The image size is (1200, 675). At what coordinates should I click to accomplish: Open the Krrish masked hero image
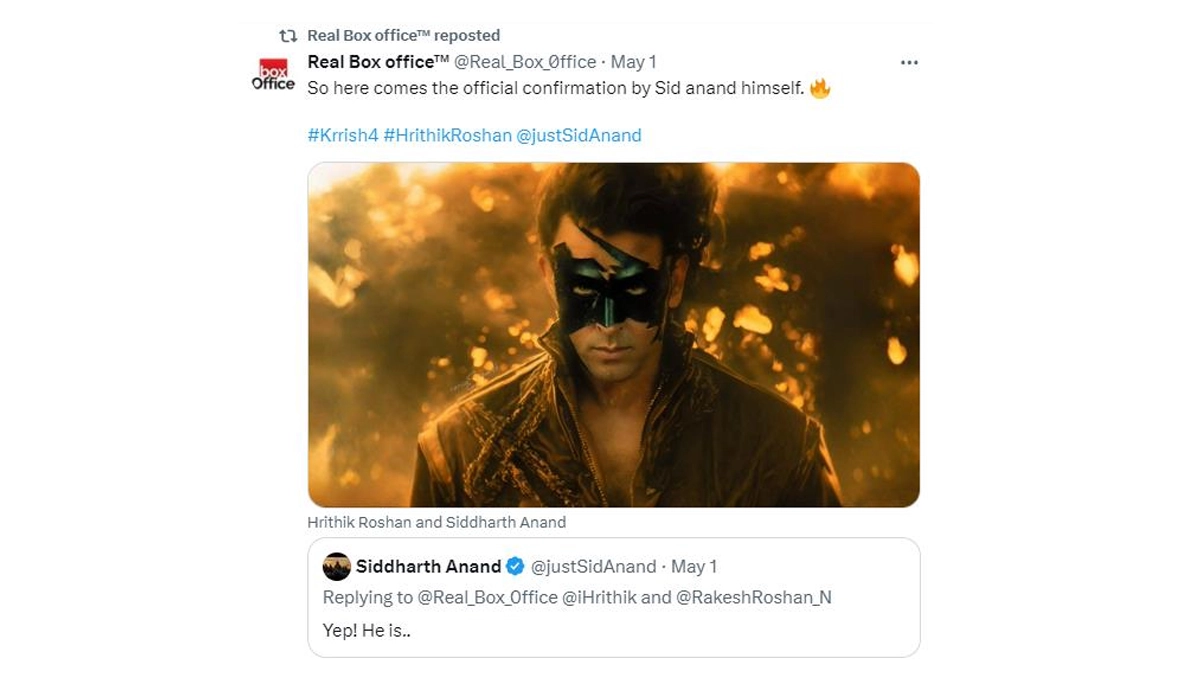click(613, 335)
